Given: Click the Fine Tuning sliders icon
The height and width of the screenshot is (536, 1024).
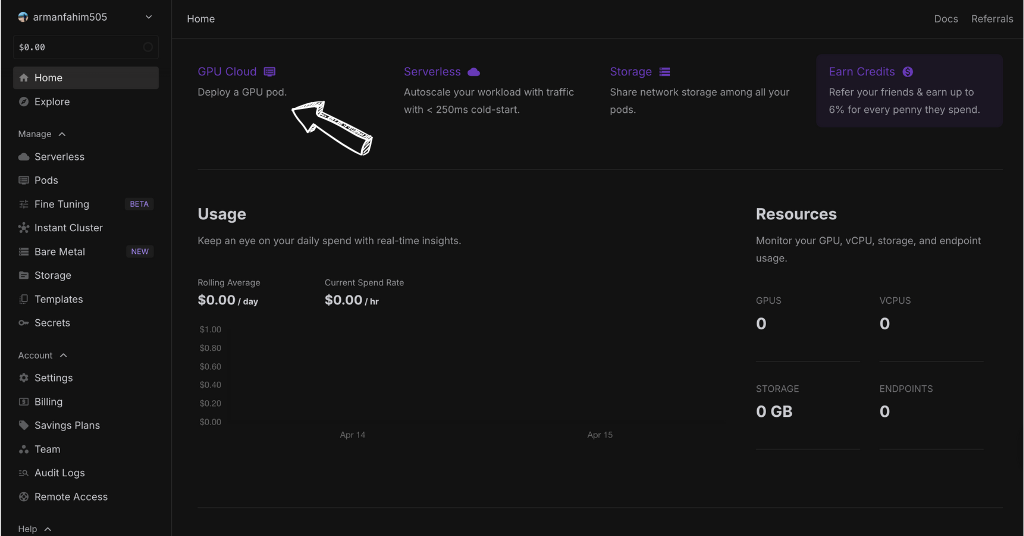Looking at the screenshot, I should click(24, 205).
